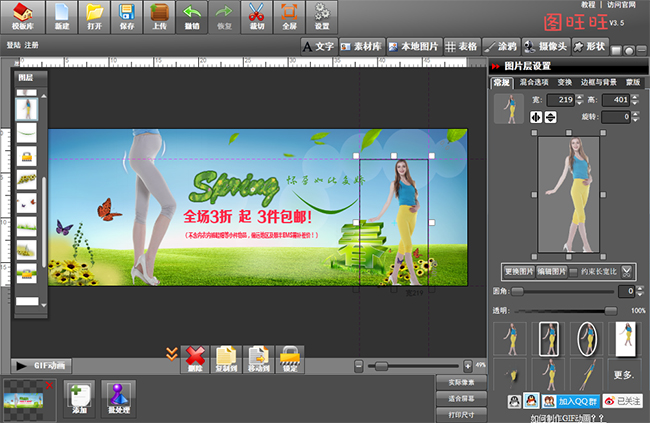
Task: Click the scissors icon beside 约束长宽比
Action: click(626, 272)
